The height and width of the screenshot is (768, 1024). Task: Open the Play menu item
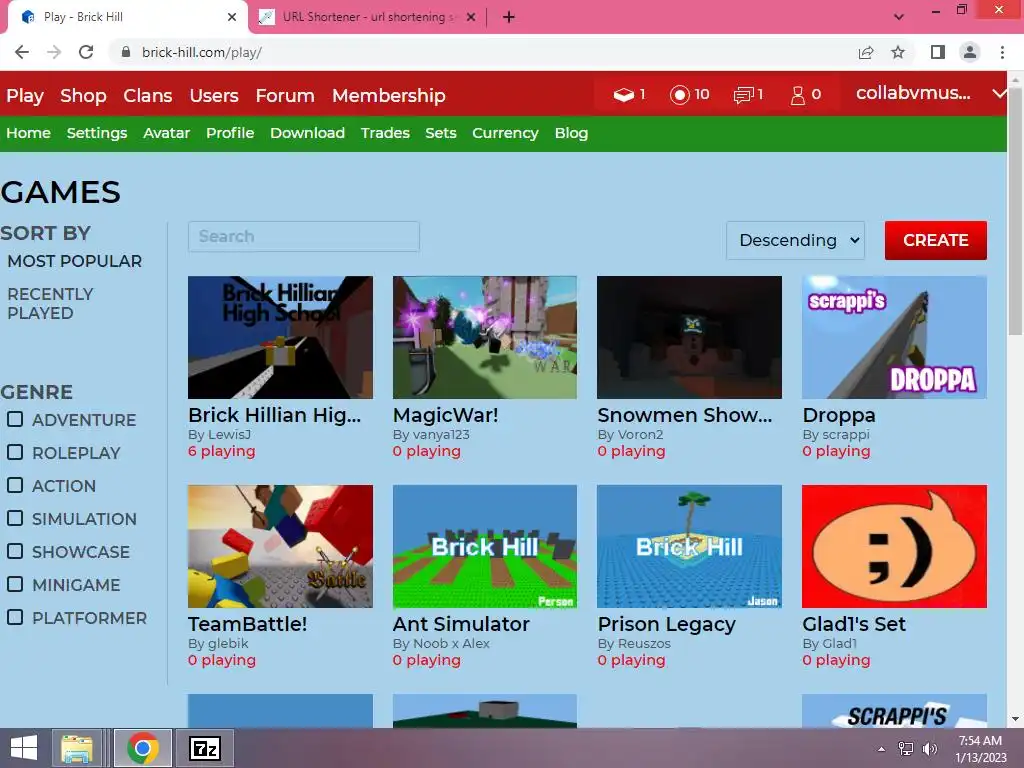25,96
